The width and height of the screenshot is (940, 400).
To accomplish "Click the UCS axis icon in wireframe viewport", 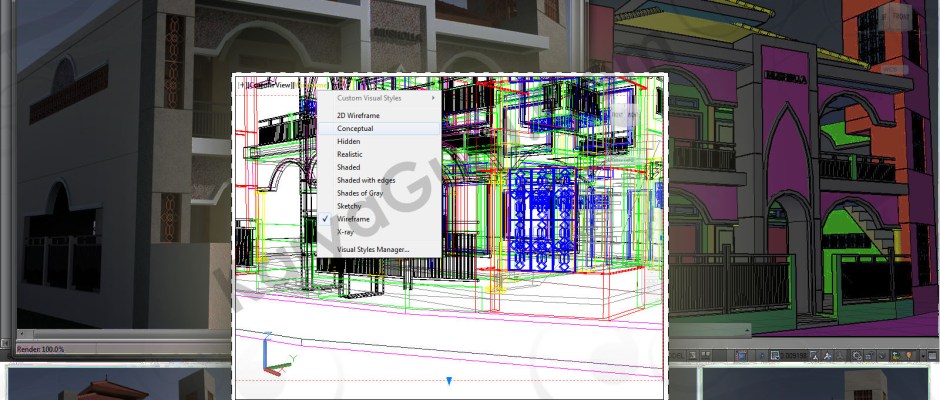I will 278,354.
